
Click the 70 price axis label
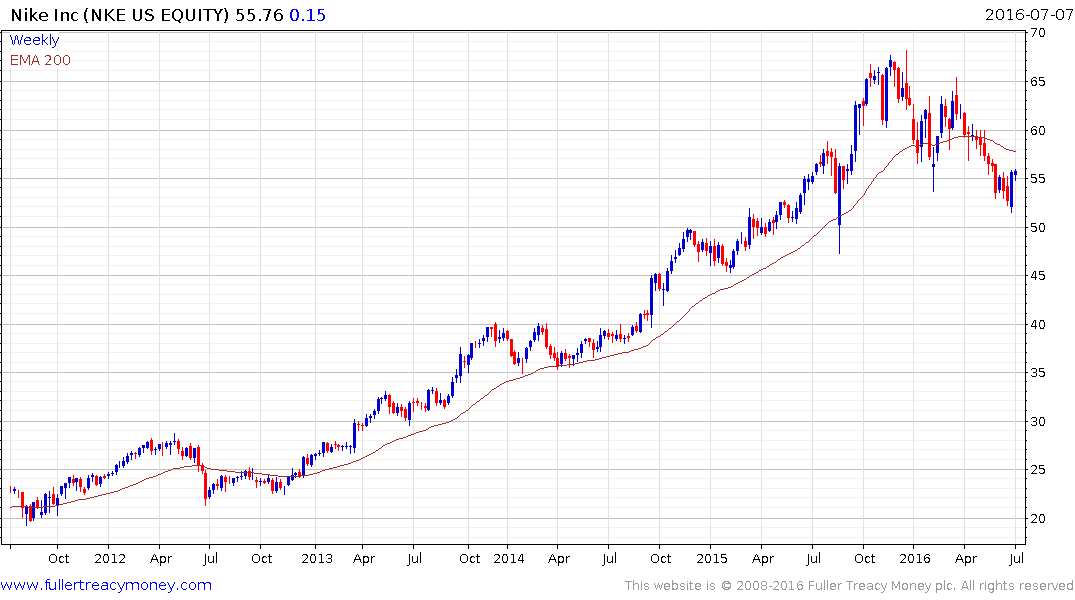1037,32
